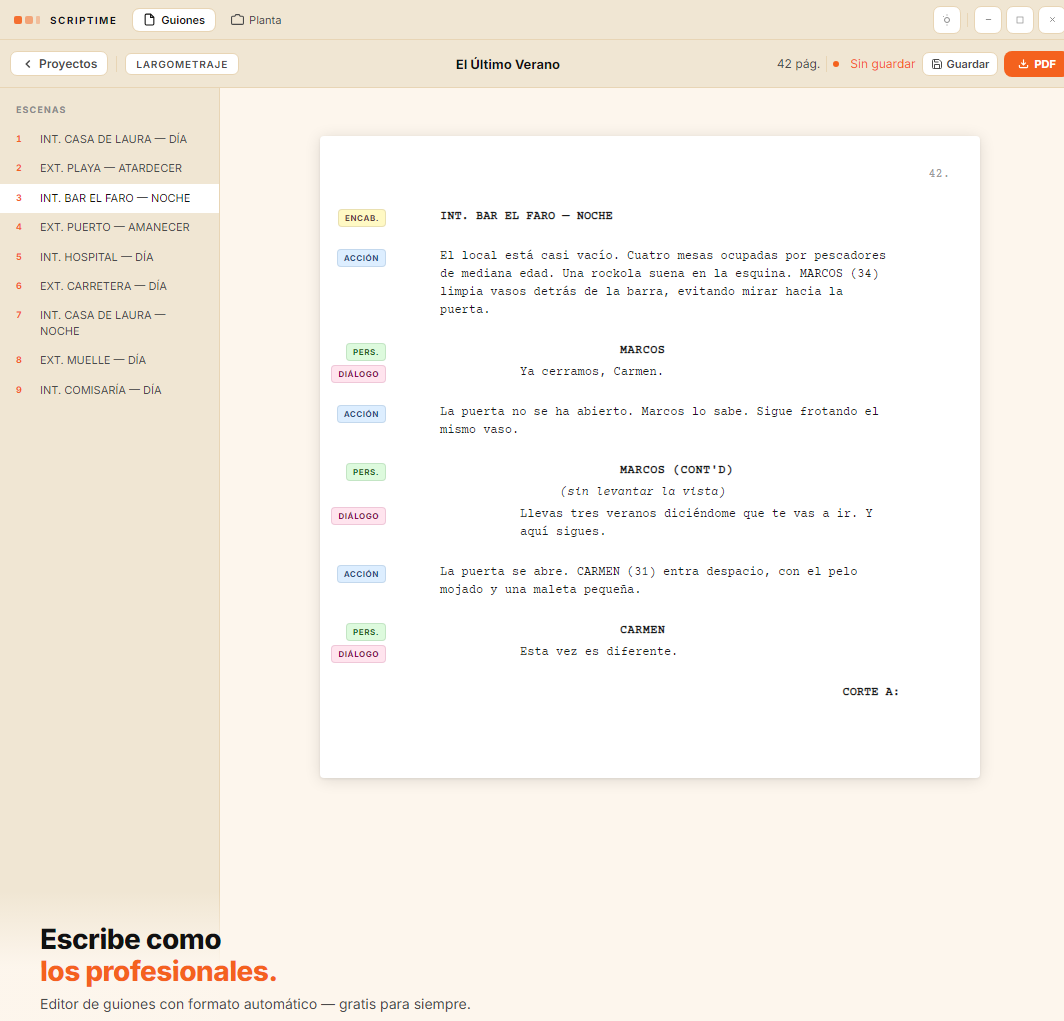Click the LARGOMETRAJE type badge
1064x1021 pixels.
click(182, 64)
